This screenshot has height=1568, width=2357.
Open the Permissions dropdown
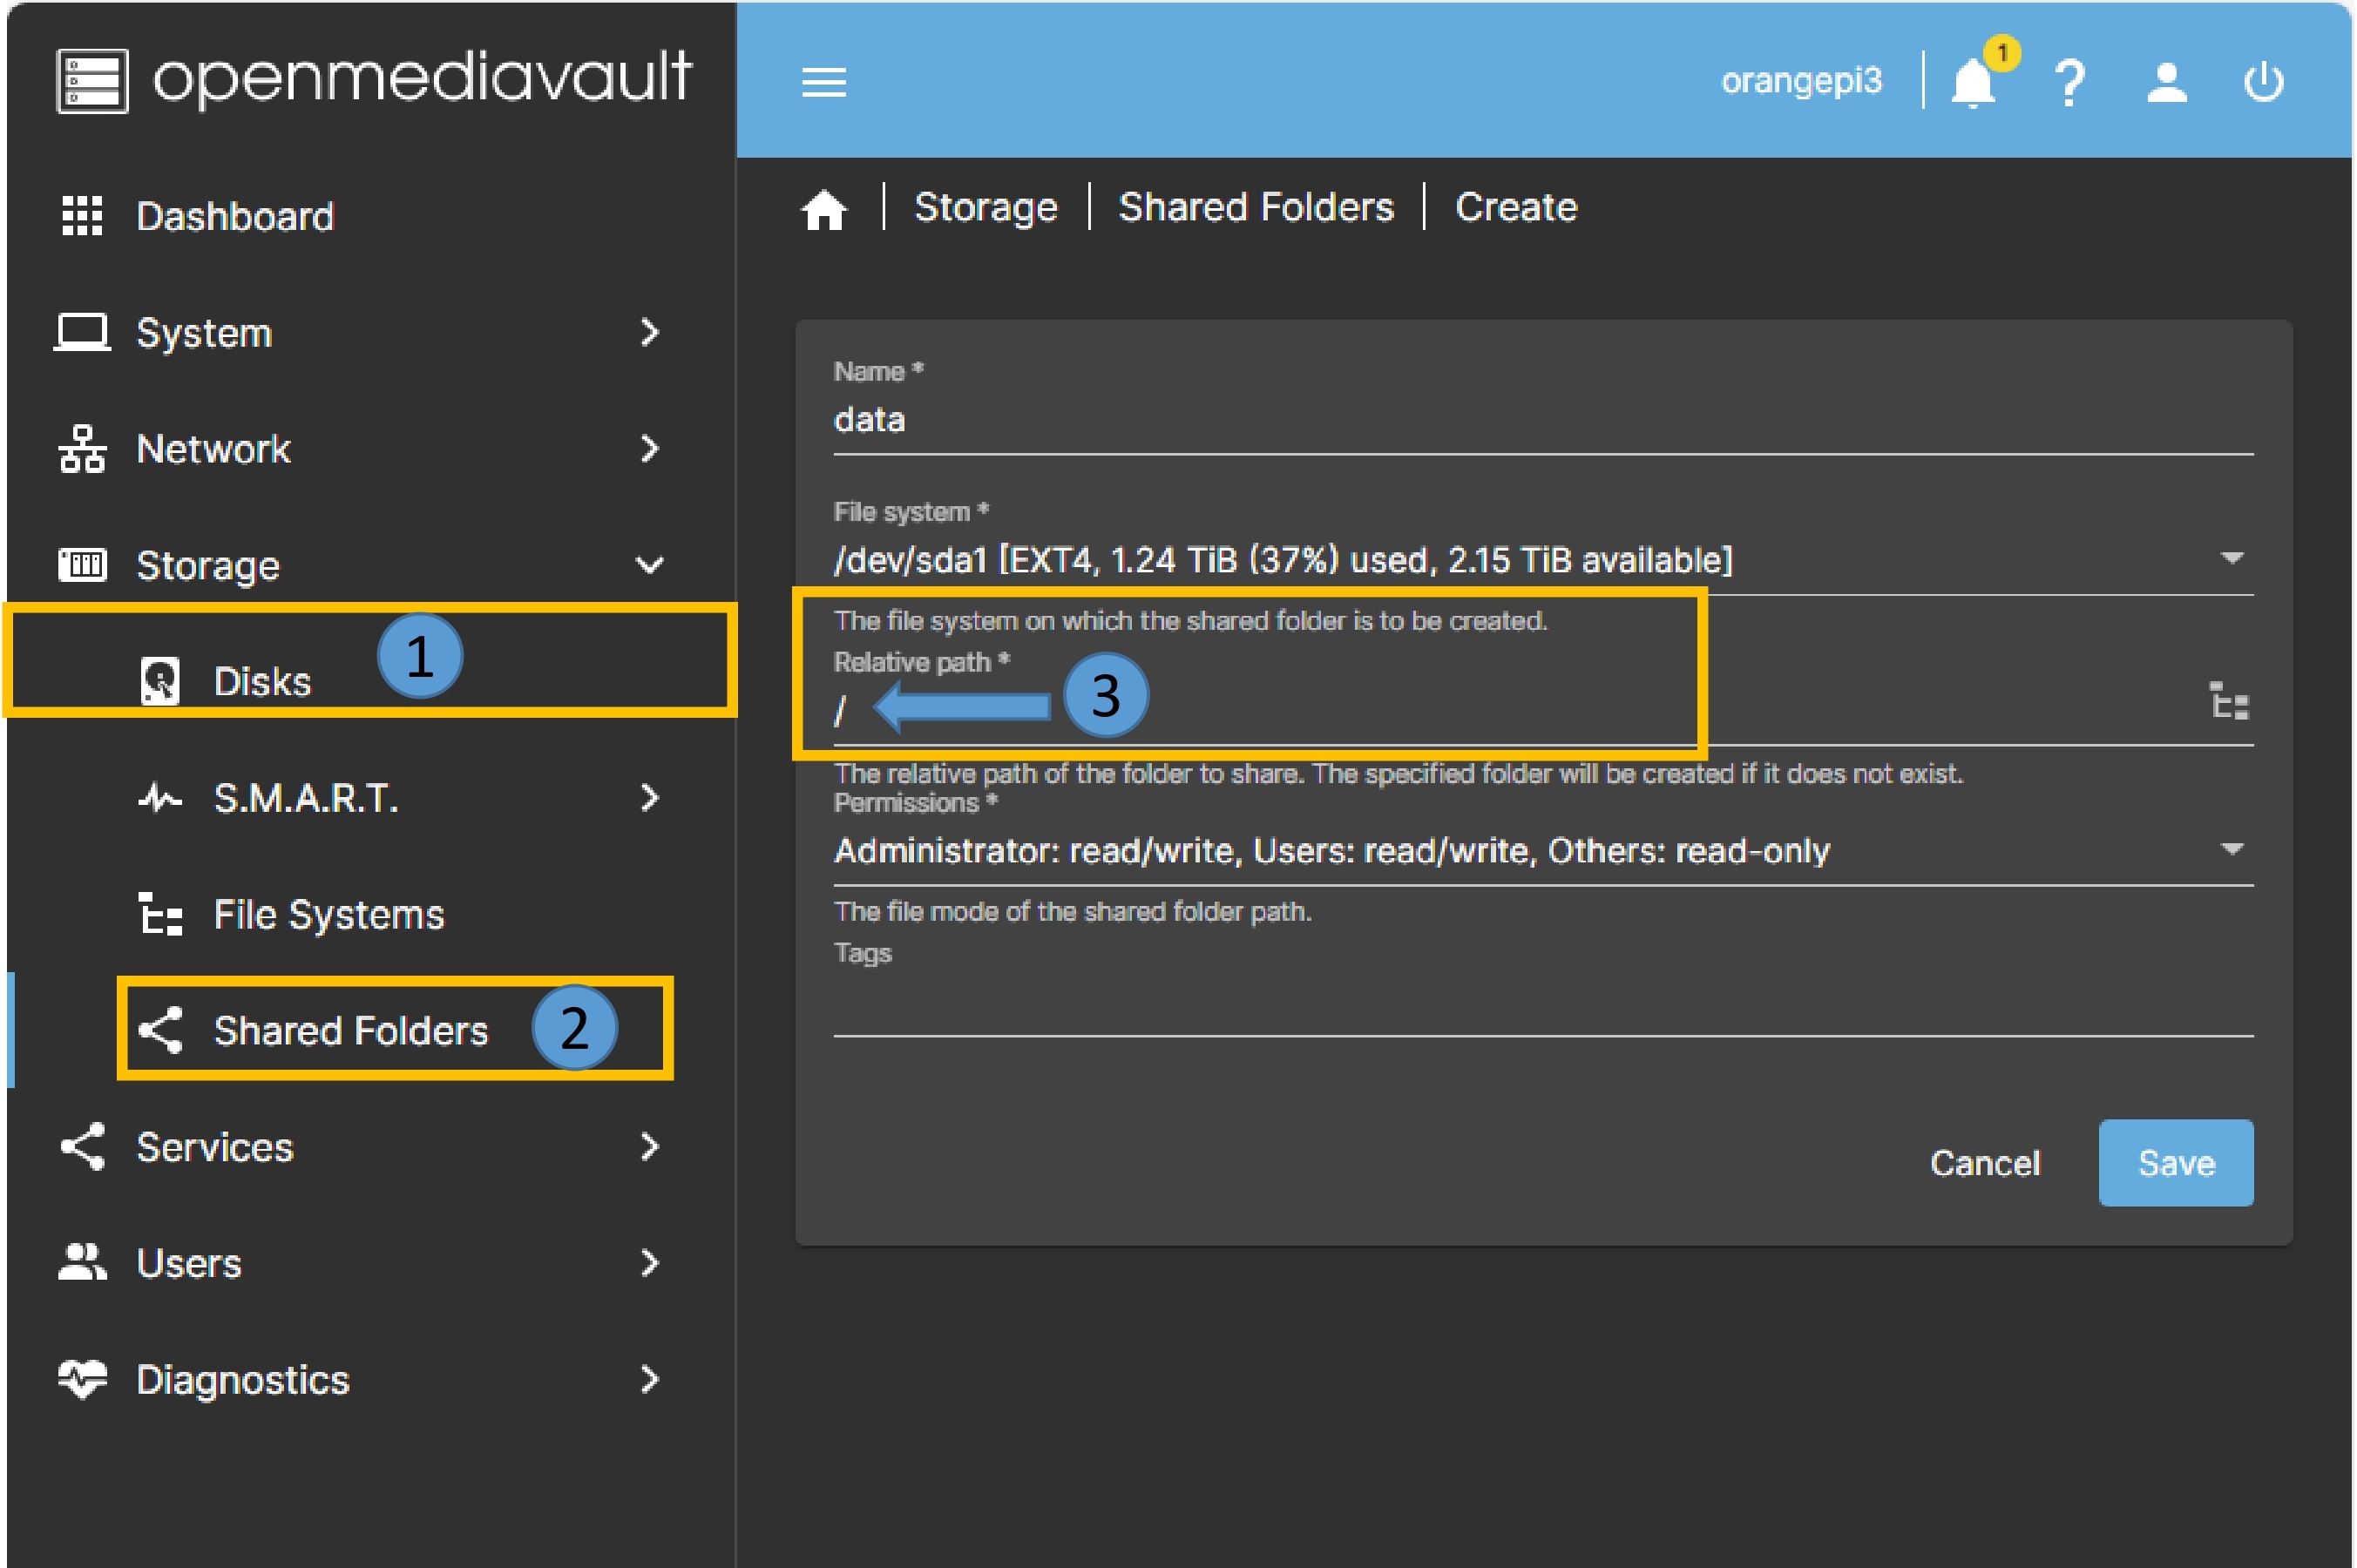[x=1542, y=851]
